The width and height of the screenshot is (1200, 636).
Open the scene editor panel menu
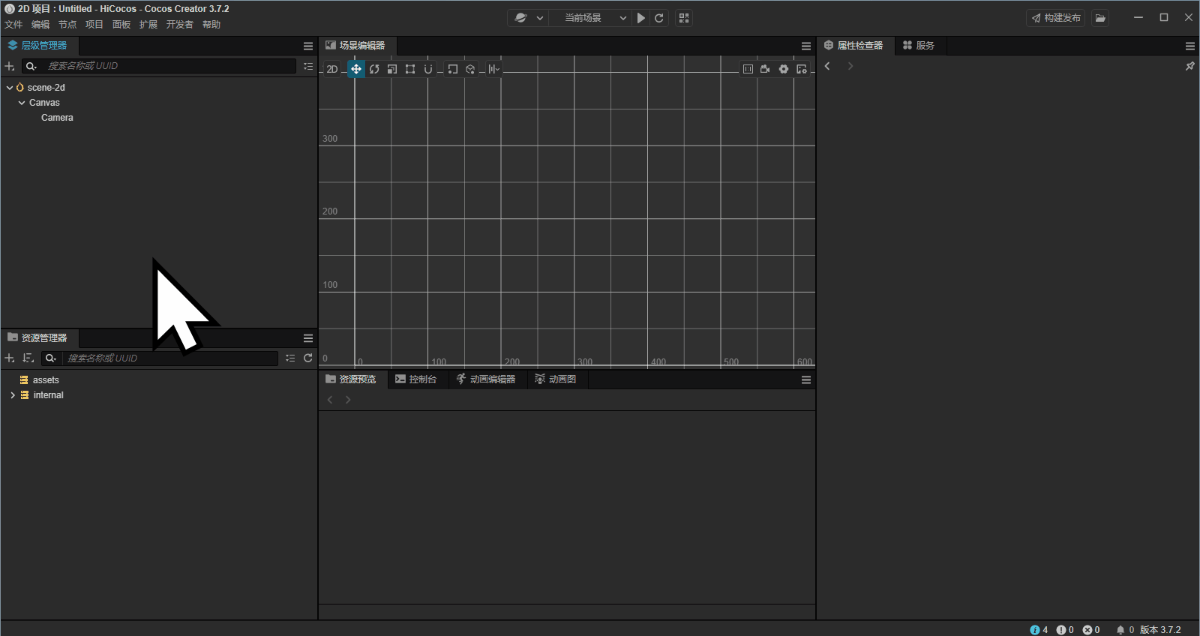[806, 46]
